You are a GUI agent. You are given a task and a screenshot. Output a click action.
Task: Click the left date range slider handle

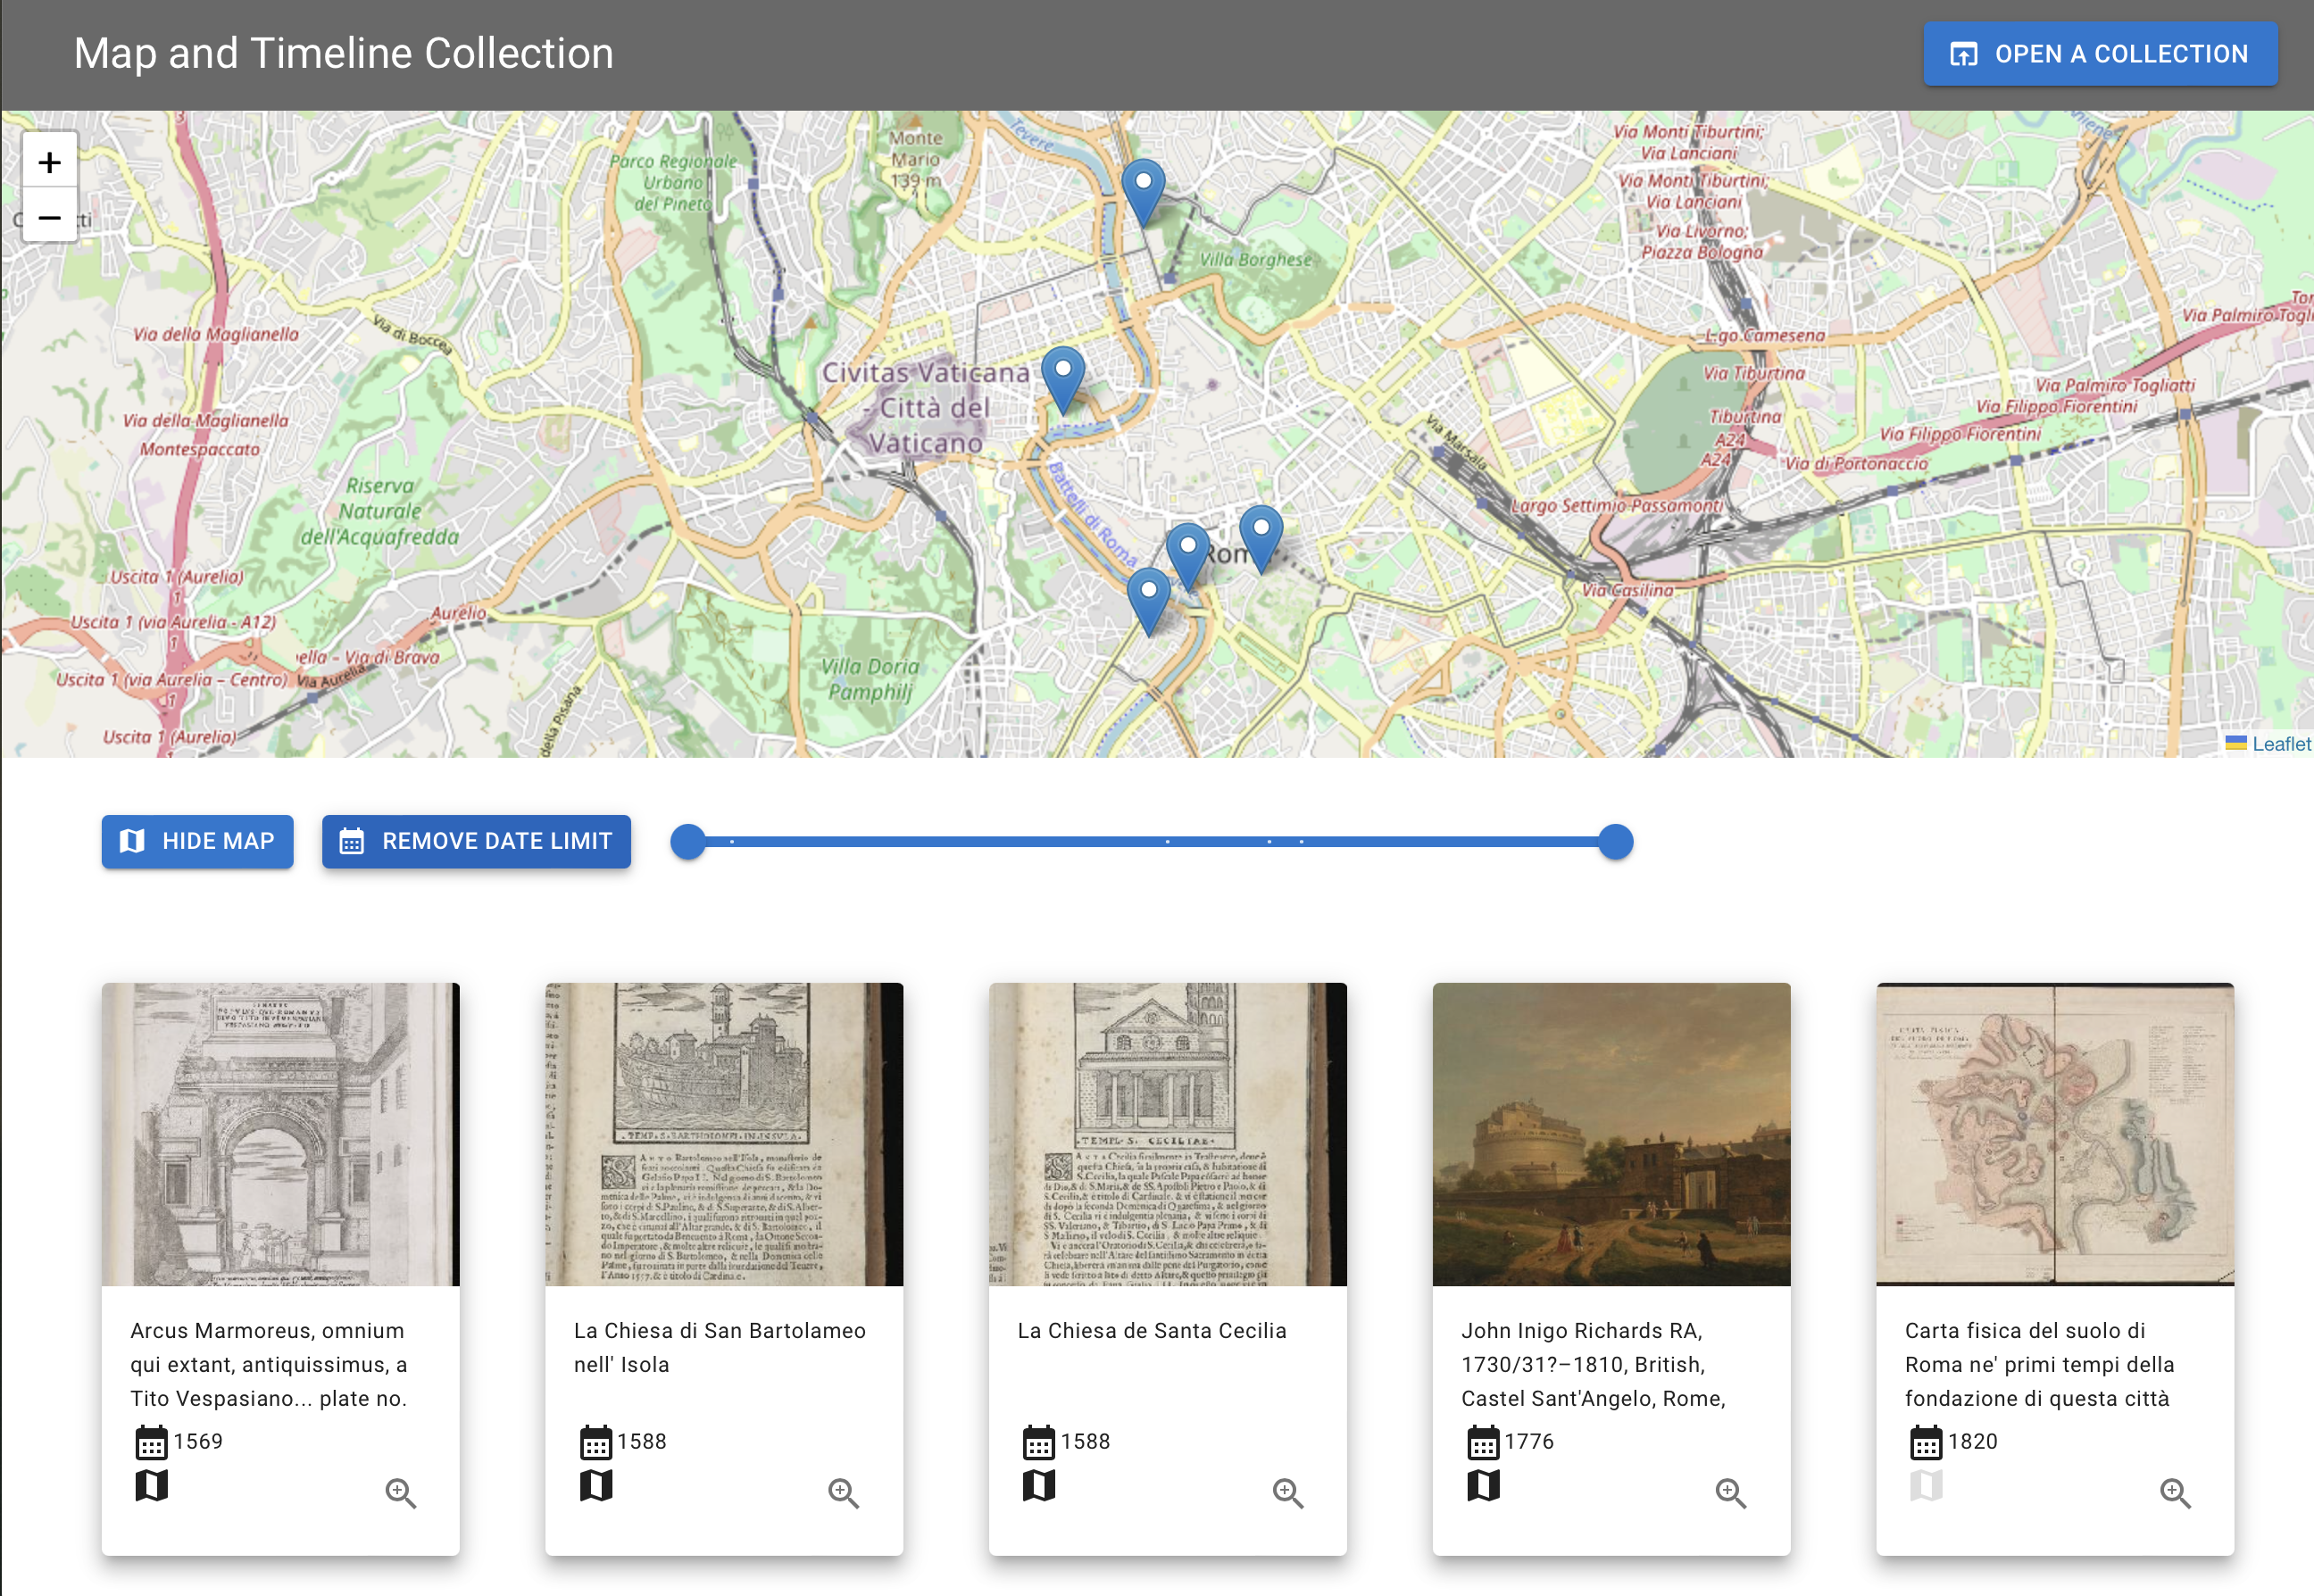pos(688,842)
